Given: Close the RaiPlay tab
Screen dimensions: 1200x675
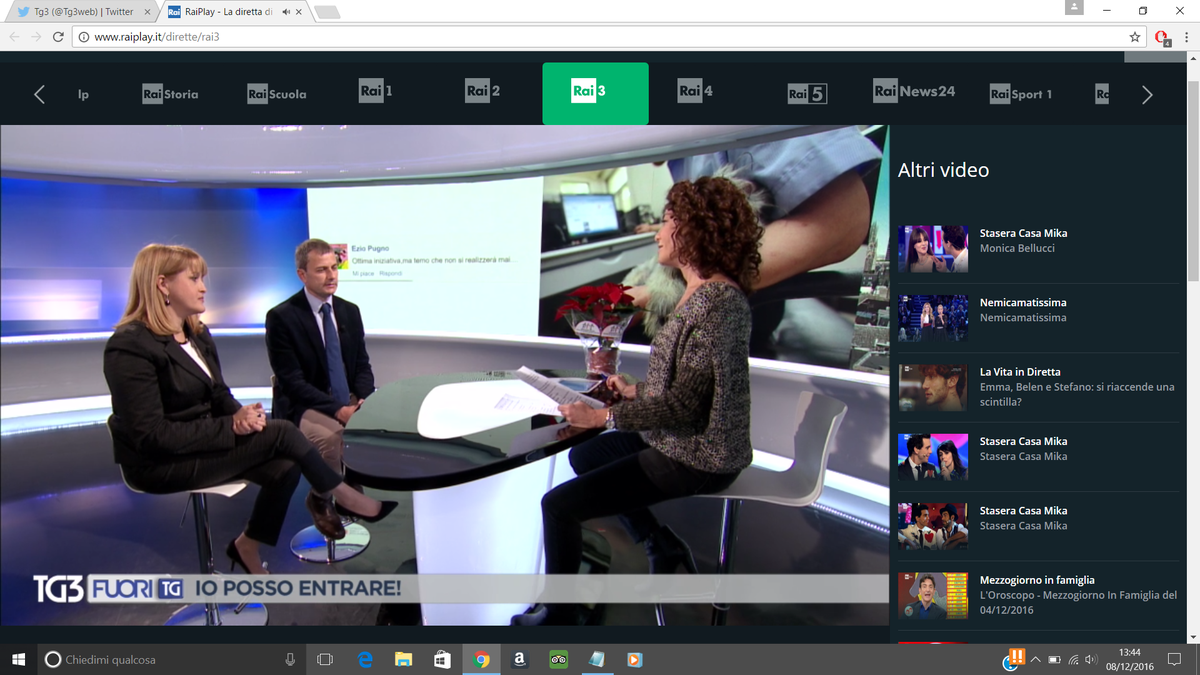Looking at the screenshot, I should pyautogui.click(x=298, y=12).
